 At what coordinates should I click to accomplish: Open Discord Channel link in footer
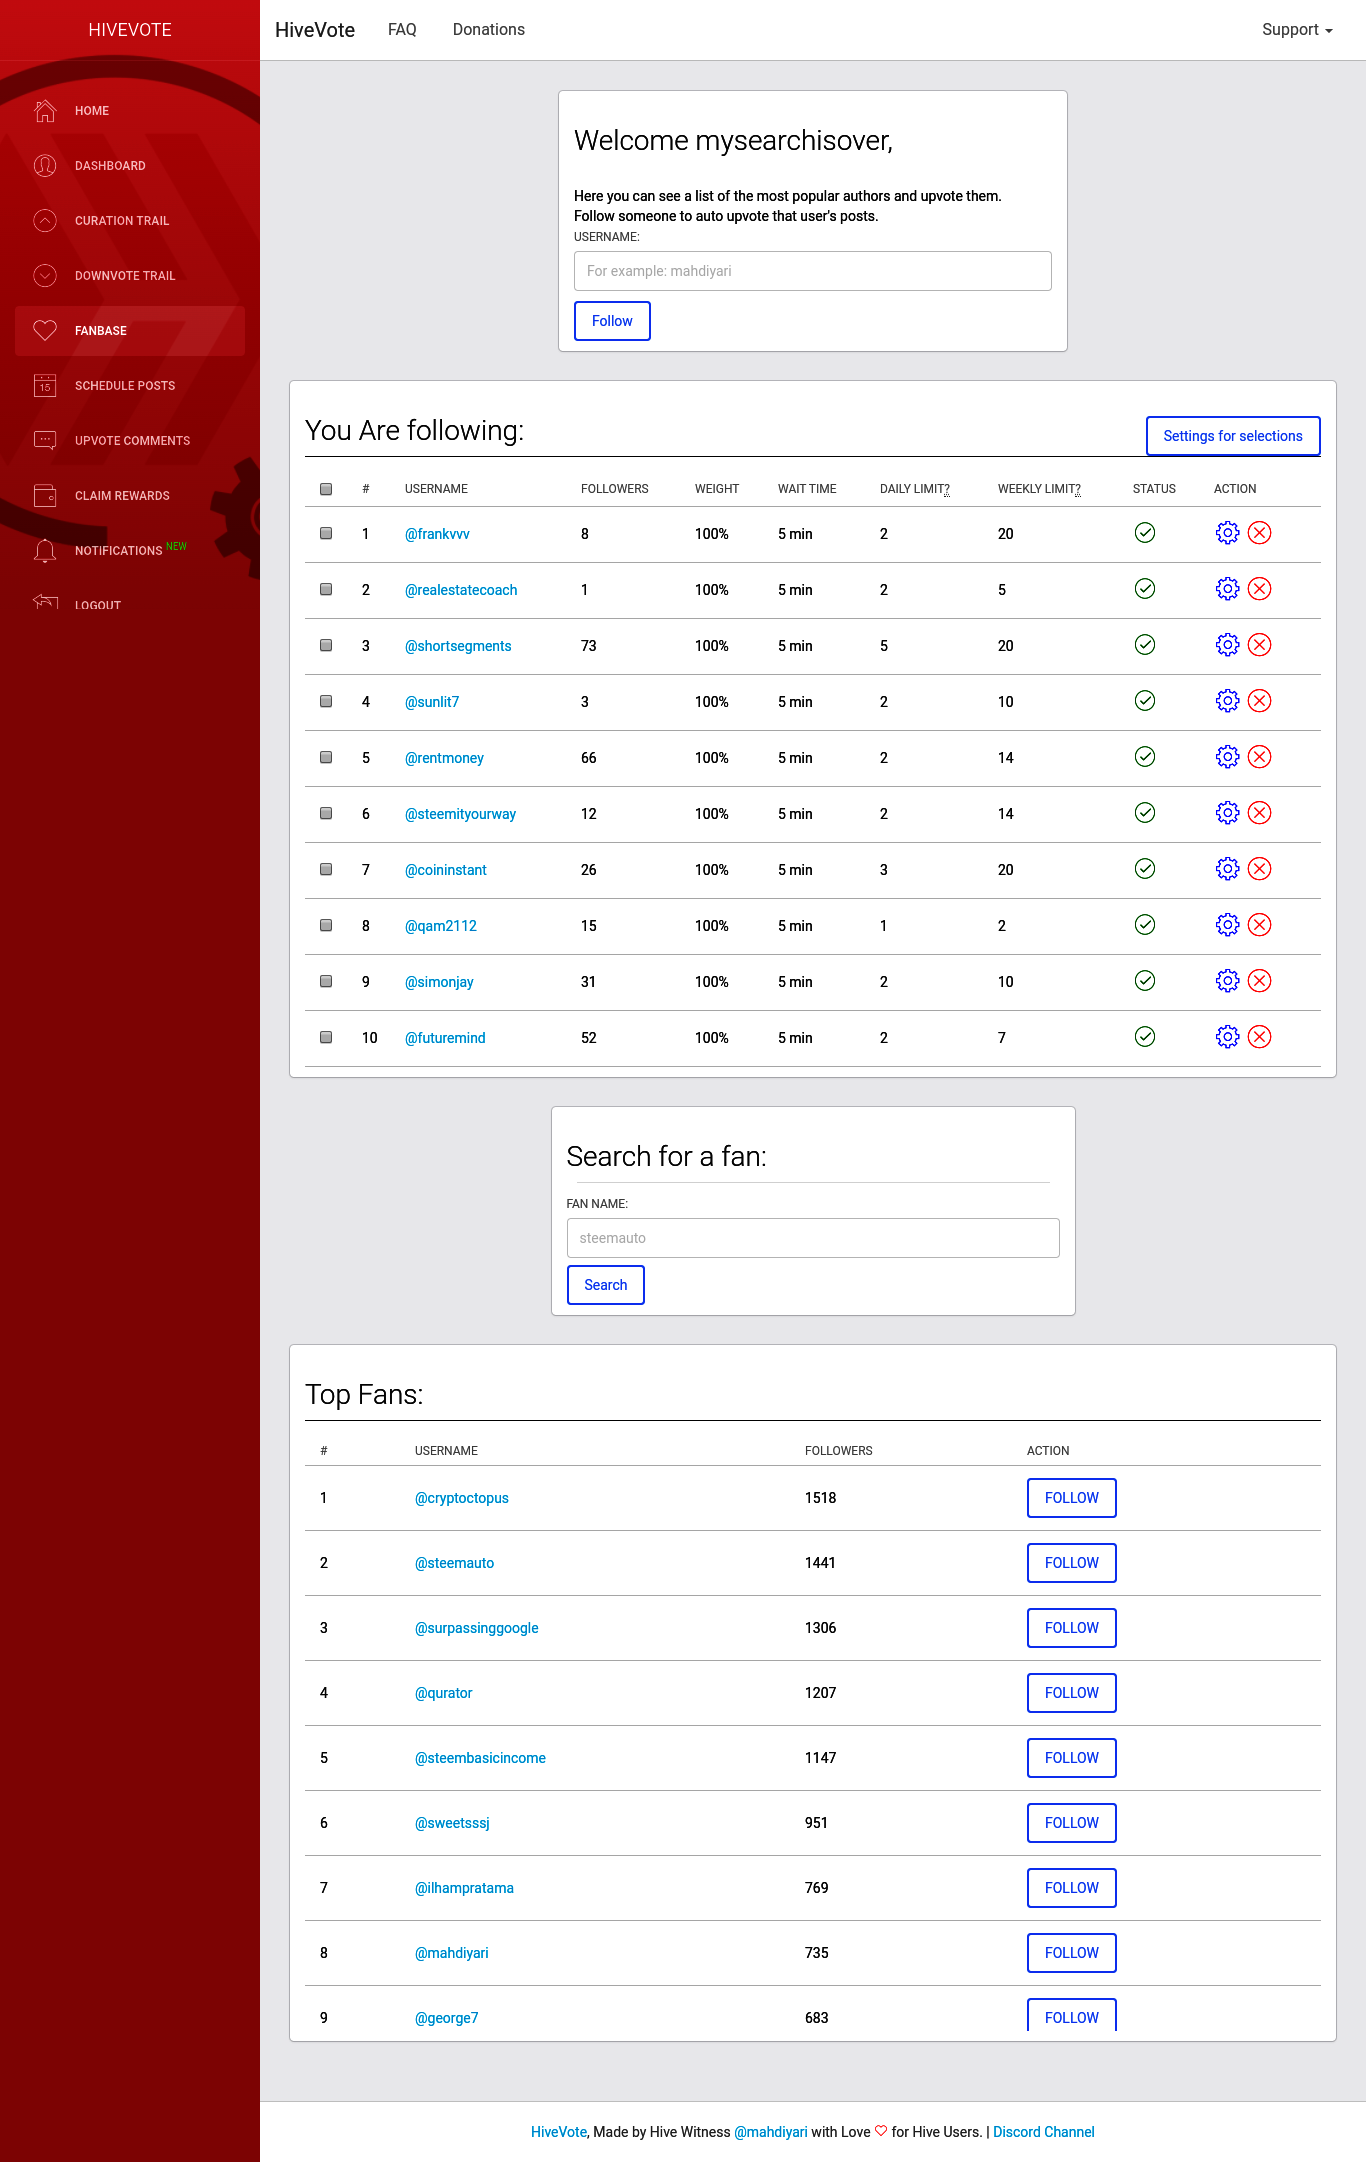pyautogui.click(x=1044, y=2132)
